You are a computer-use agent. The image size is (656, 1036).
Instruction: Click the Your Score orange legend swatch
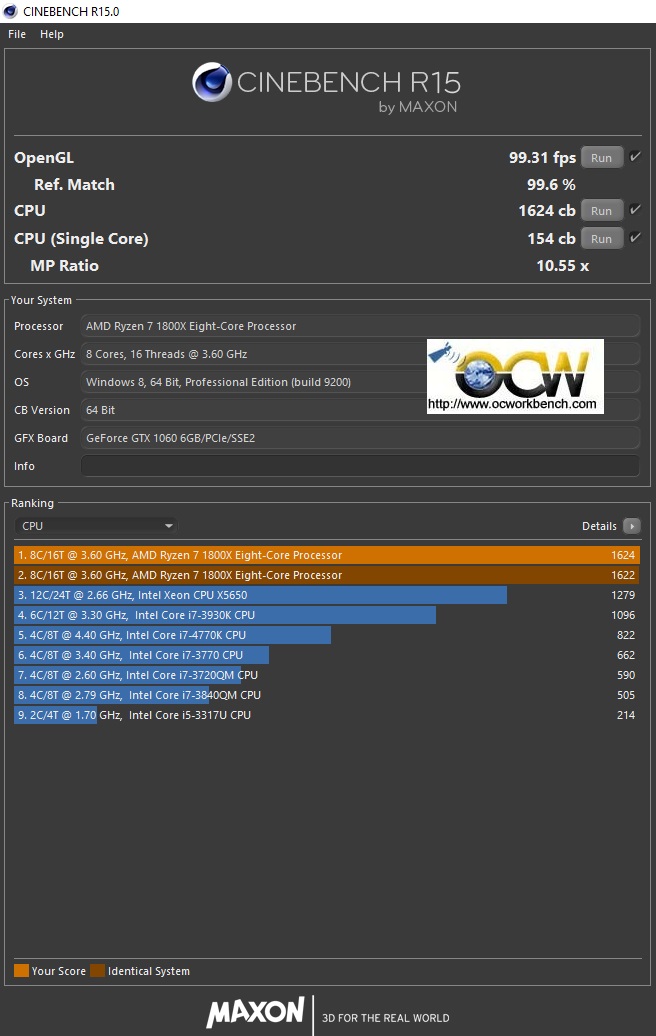pos(21,971)
